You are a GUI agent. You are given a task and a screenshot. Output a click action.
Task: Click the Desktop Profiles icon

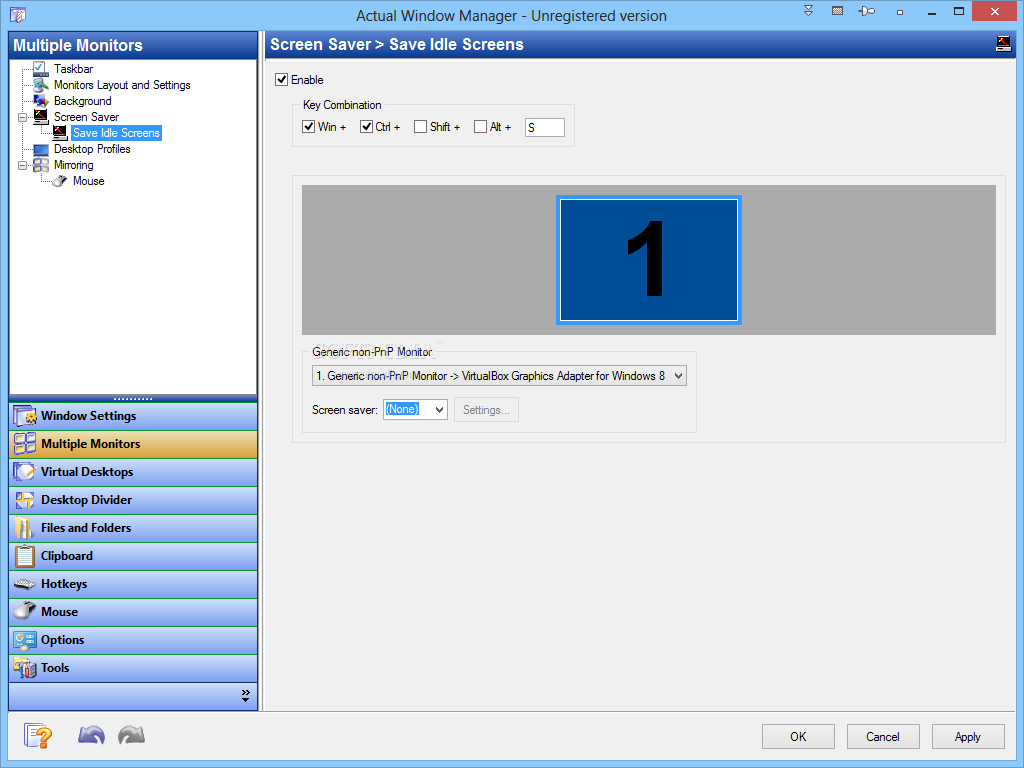[x=40, y=149]
